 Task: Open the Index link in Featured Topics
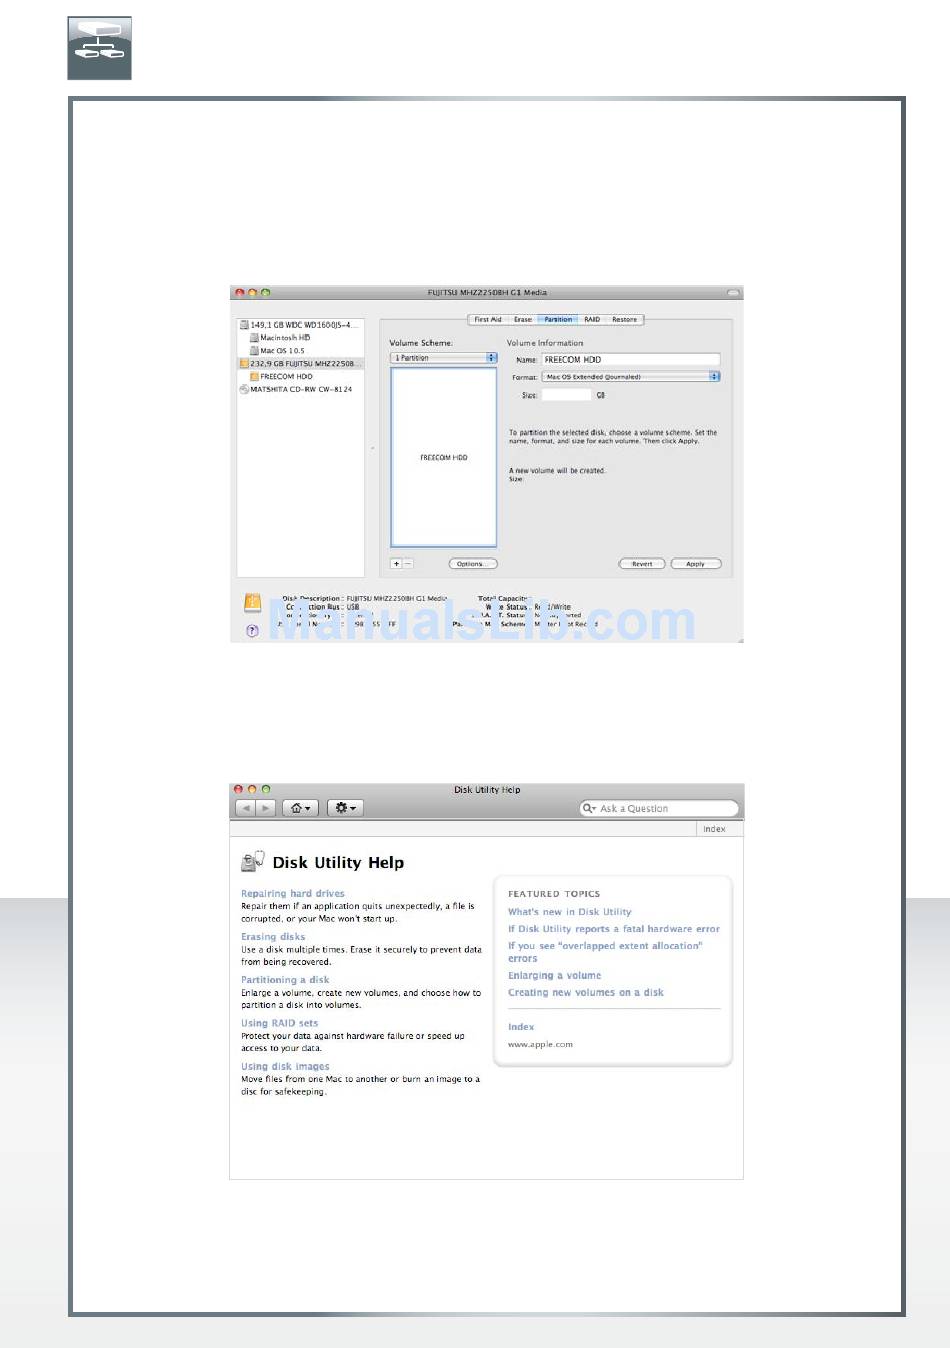521,1027
